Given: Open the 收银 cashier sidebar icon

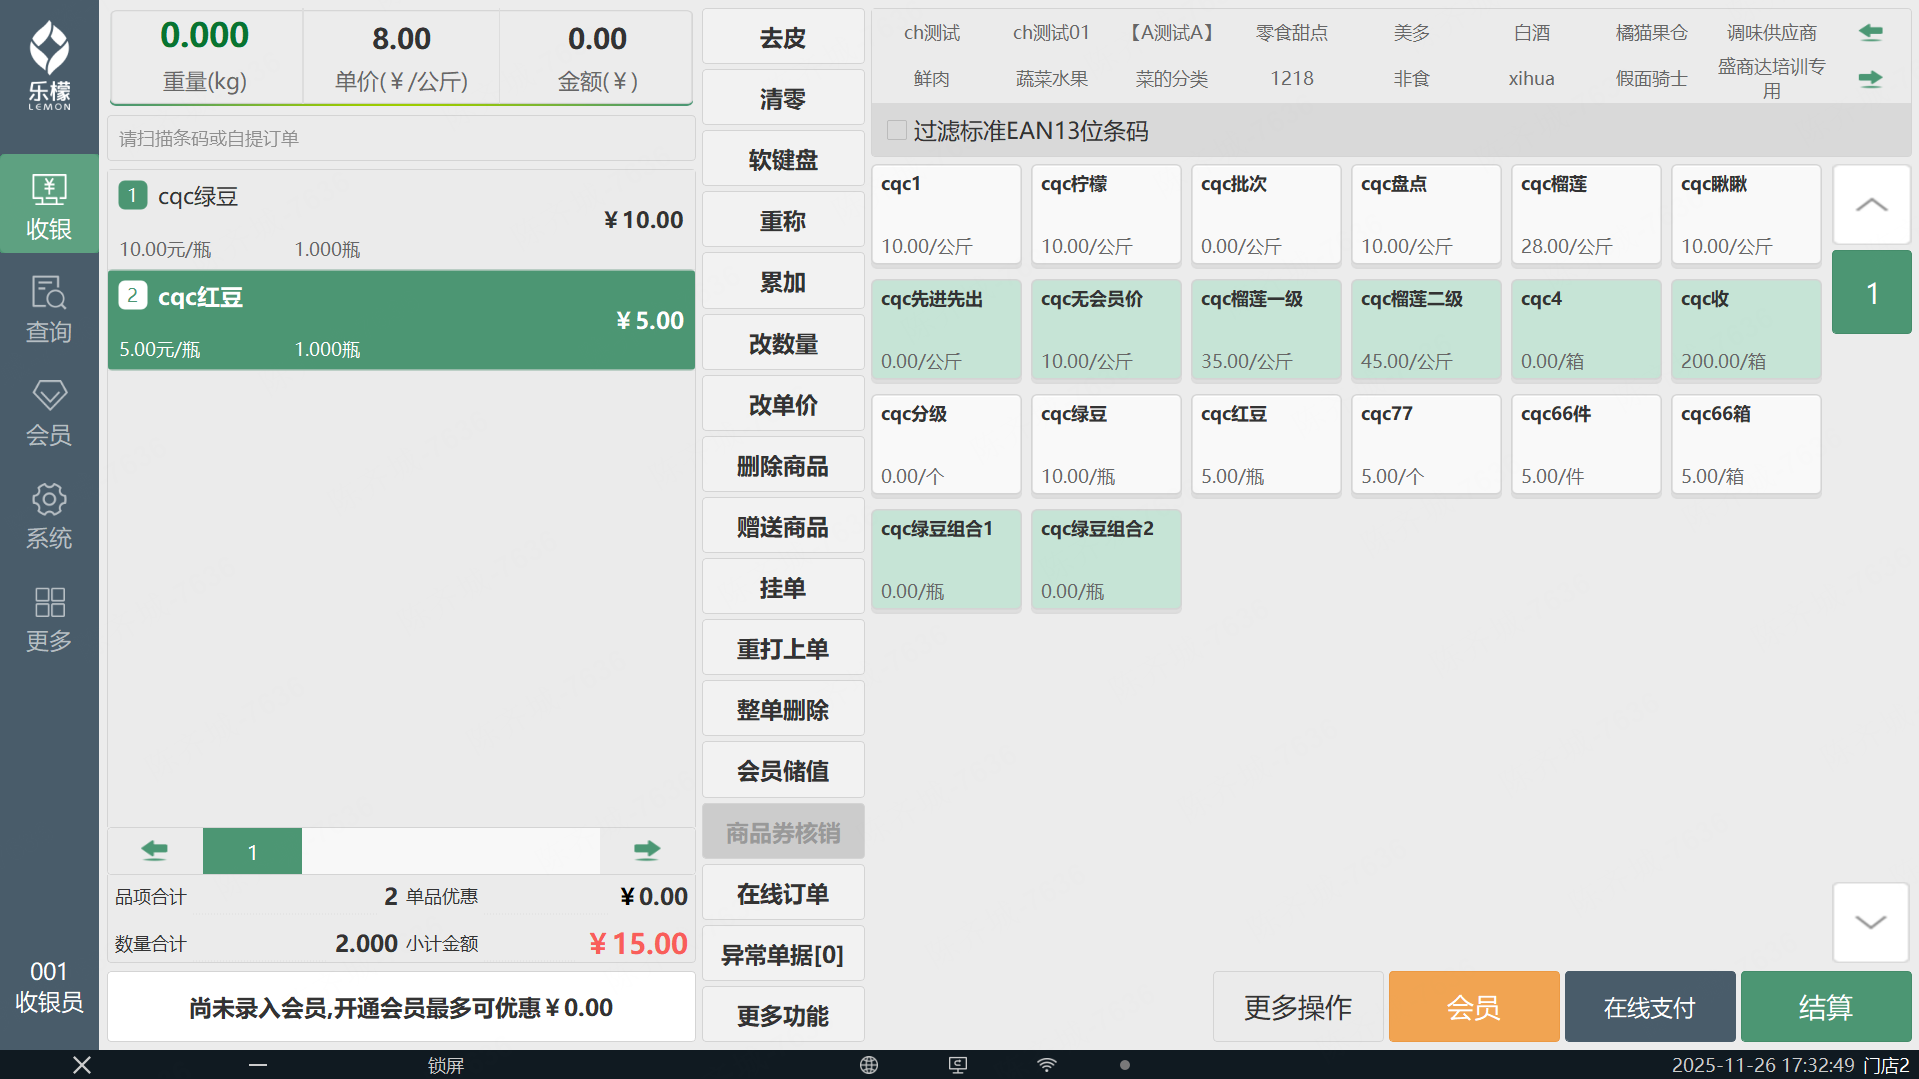Looking at the screenshot, I should point(49,205).
